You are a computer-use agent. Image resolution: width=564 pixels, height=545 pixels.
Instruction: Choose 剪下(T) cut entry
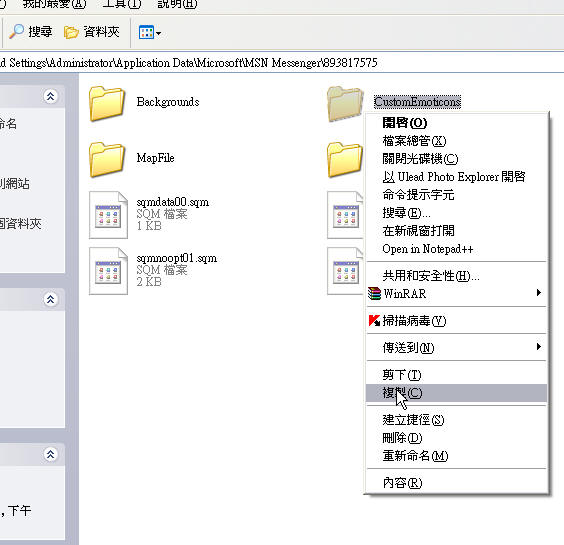click(456, 374)
